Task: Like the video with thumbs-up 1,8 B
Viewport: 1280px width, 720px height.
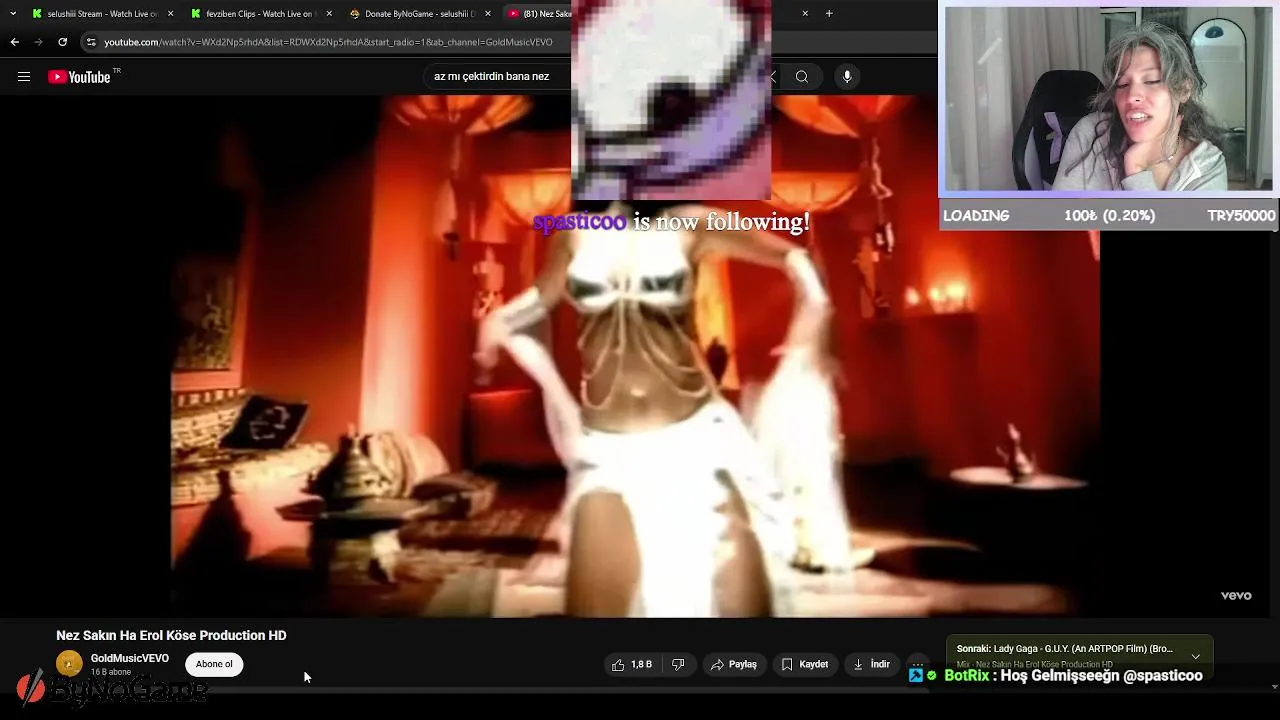Action: point(632,664)
